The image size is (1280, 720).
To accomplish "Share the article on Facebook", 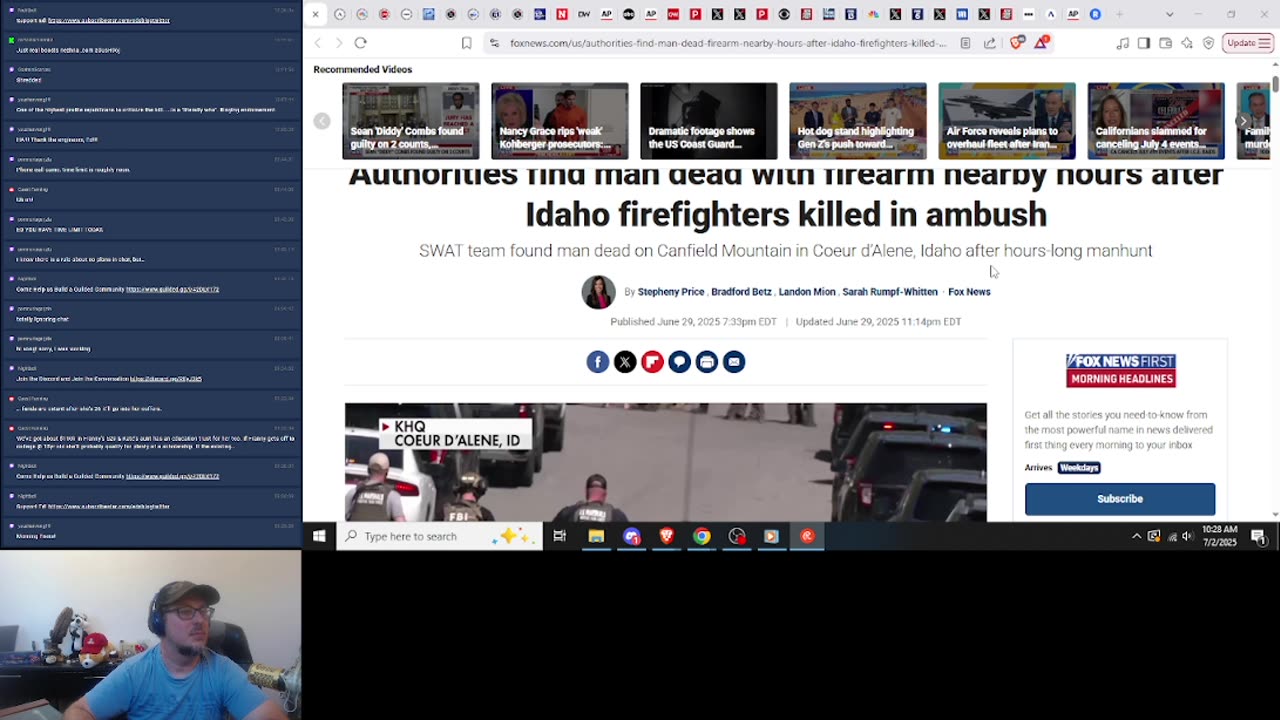I will pyautogui.click(x=598, y=362).
